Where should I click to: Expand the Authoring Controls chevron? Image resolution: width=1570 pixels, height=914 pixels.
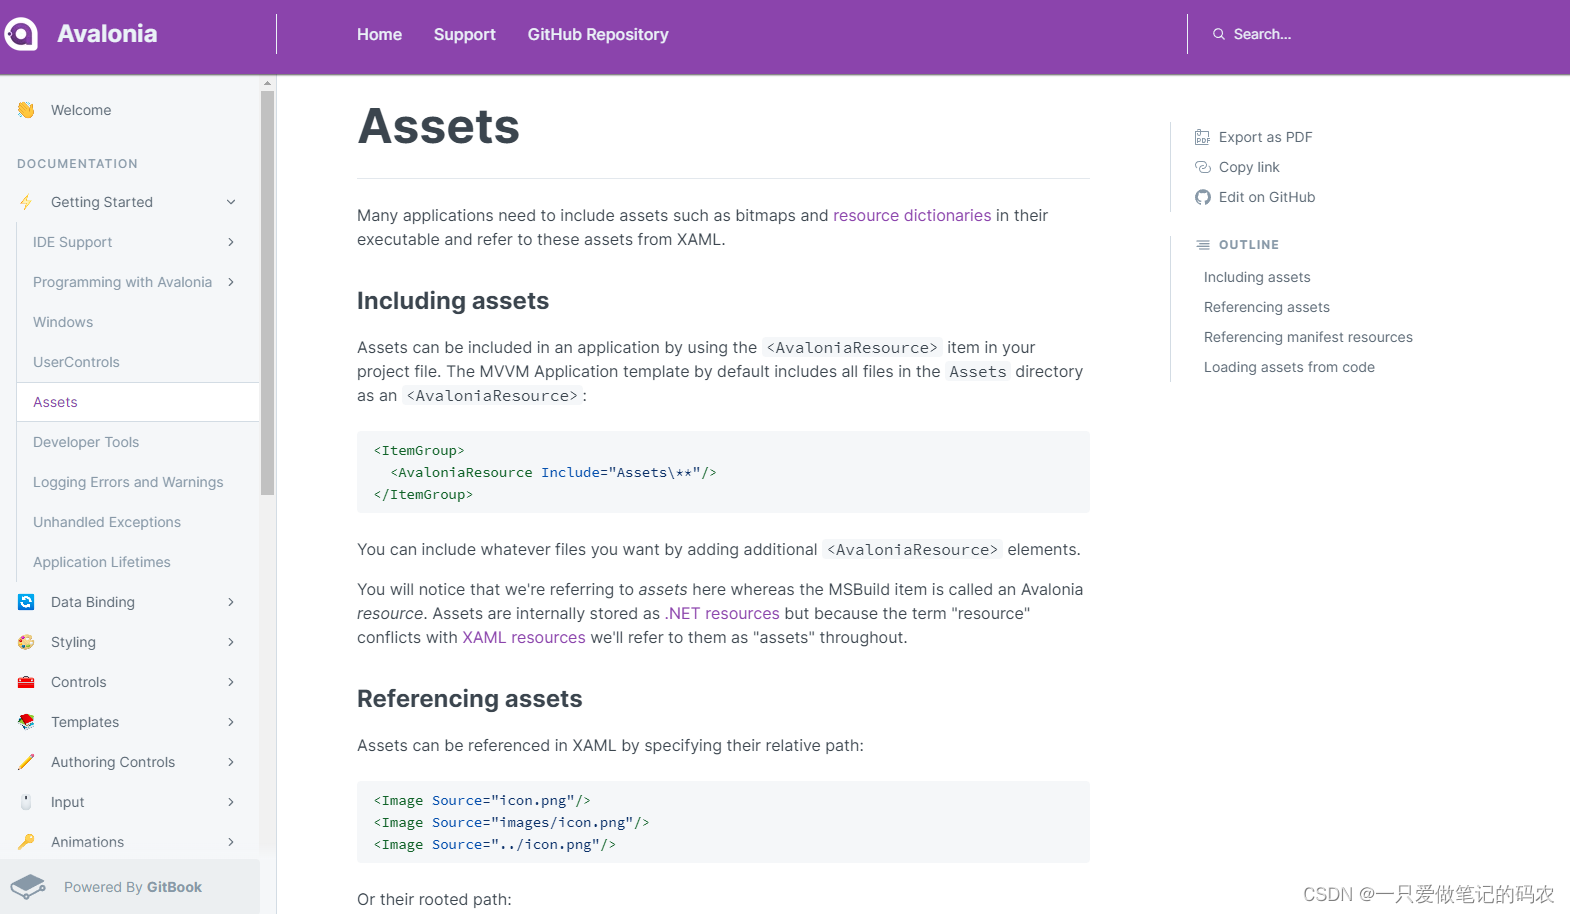click(231, 762)
